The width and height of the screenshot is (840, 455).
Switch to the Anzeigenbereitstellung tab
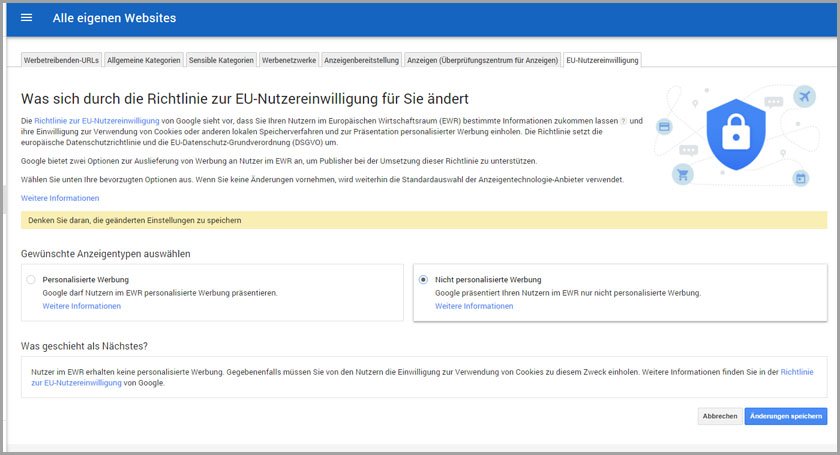point(361,60)
